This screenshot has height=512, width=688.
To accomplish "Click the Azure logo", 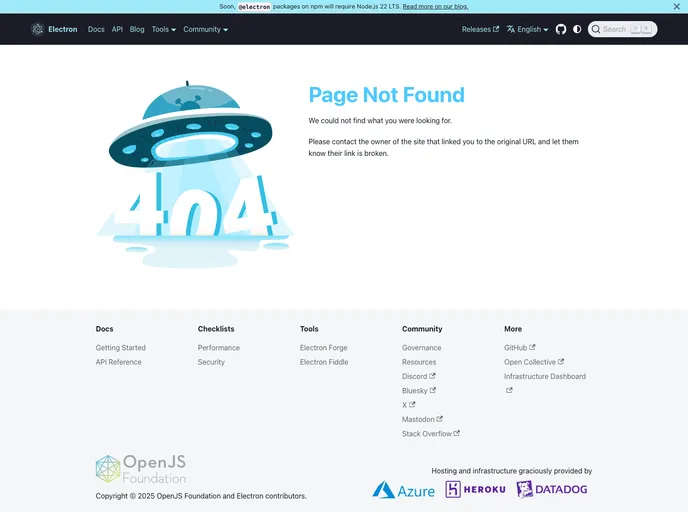I will click(403, 490).
